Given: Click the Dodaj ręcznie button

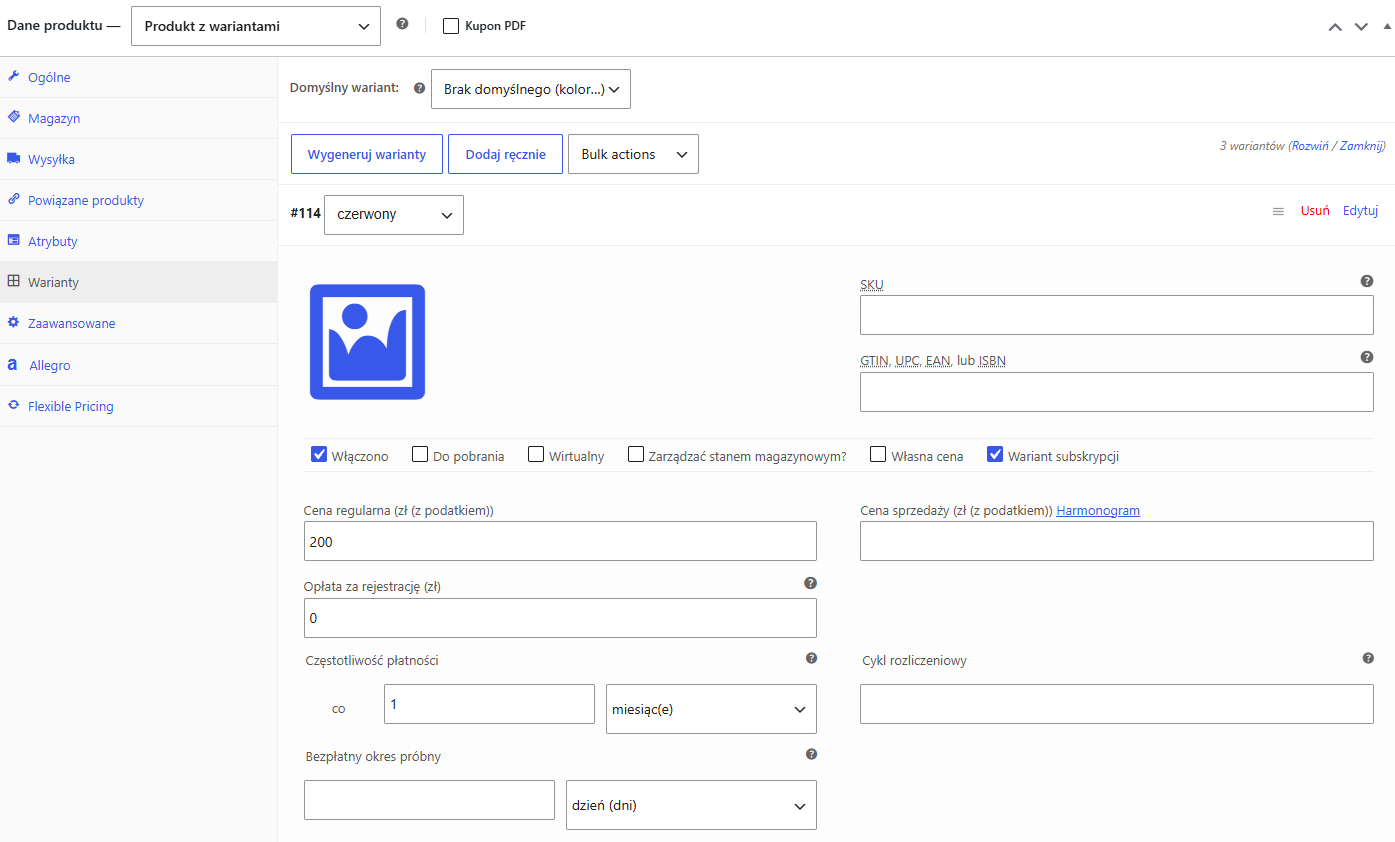Looking at the screenshot, I should pos(505,154).
